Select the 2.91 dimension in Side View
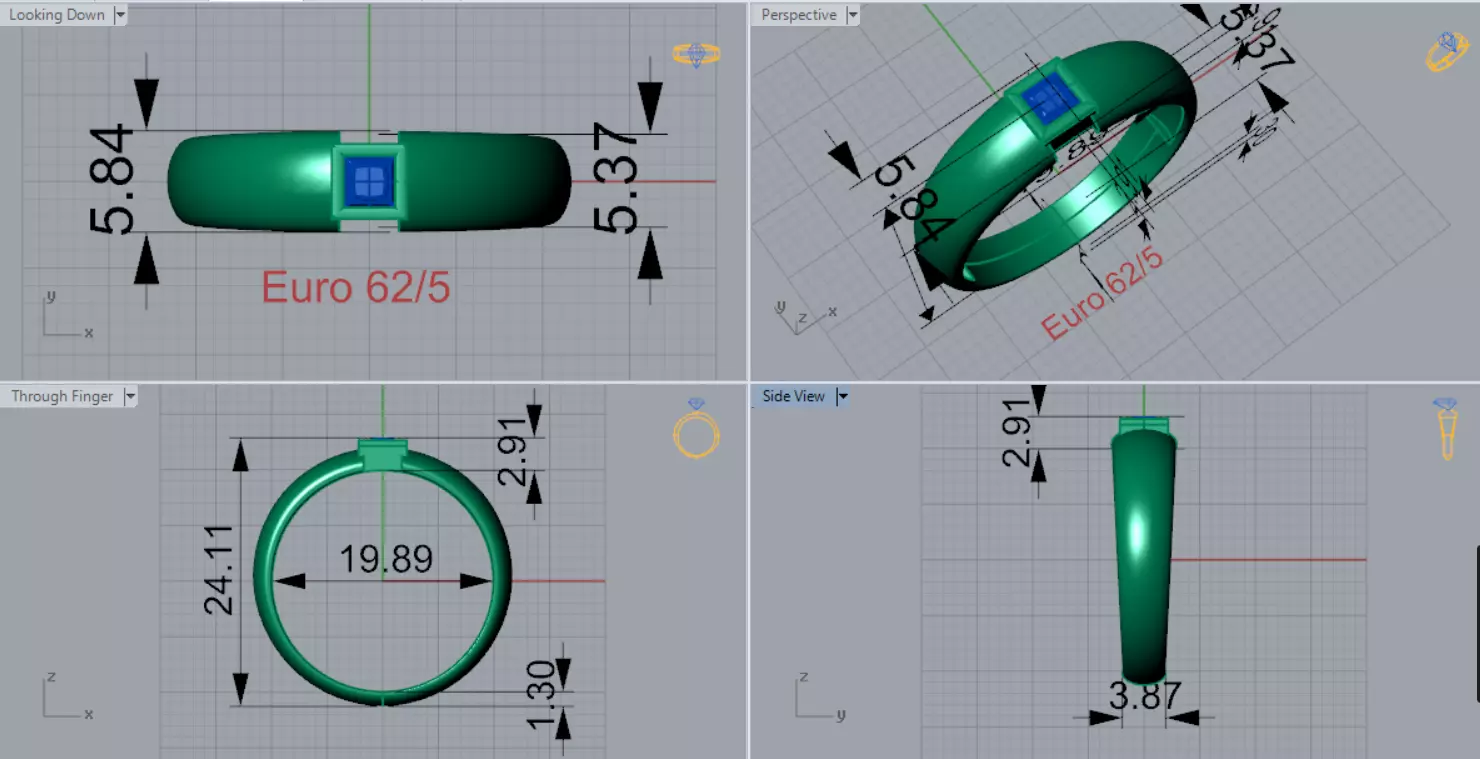This screenshot has height=759, width=1480. 1017,431
